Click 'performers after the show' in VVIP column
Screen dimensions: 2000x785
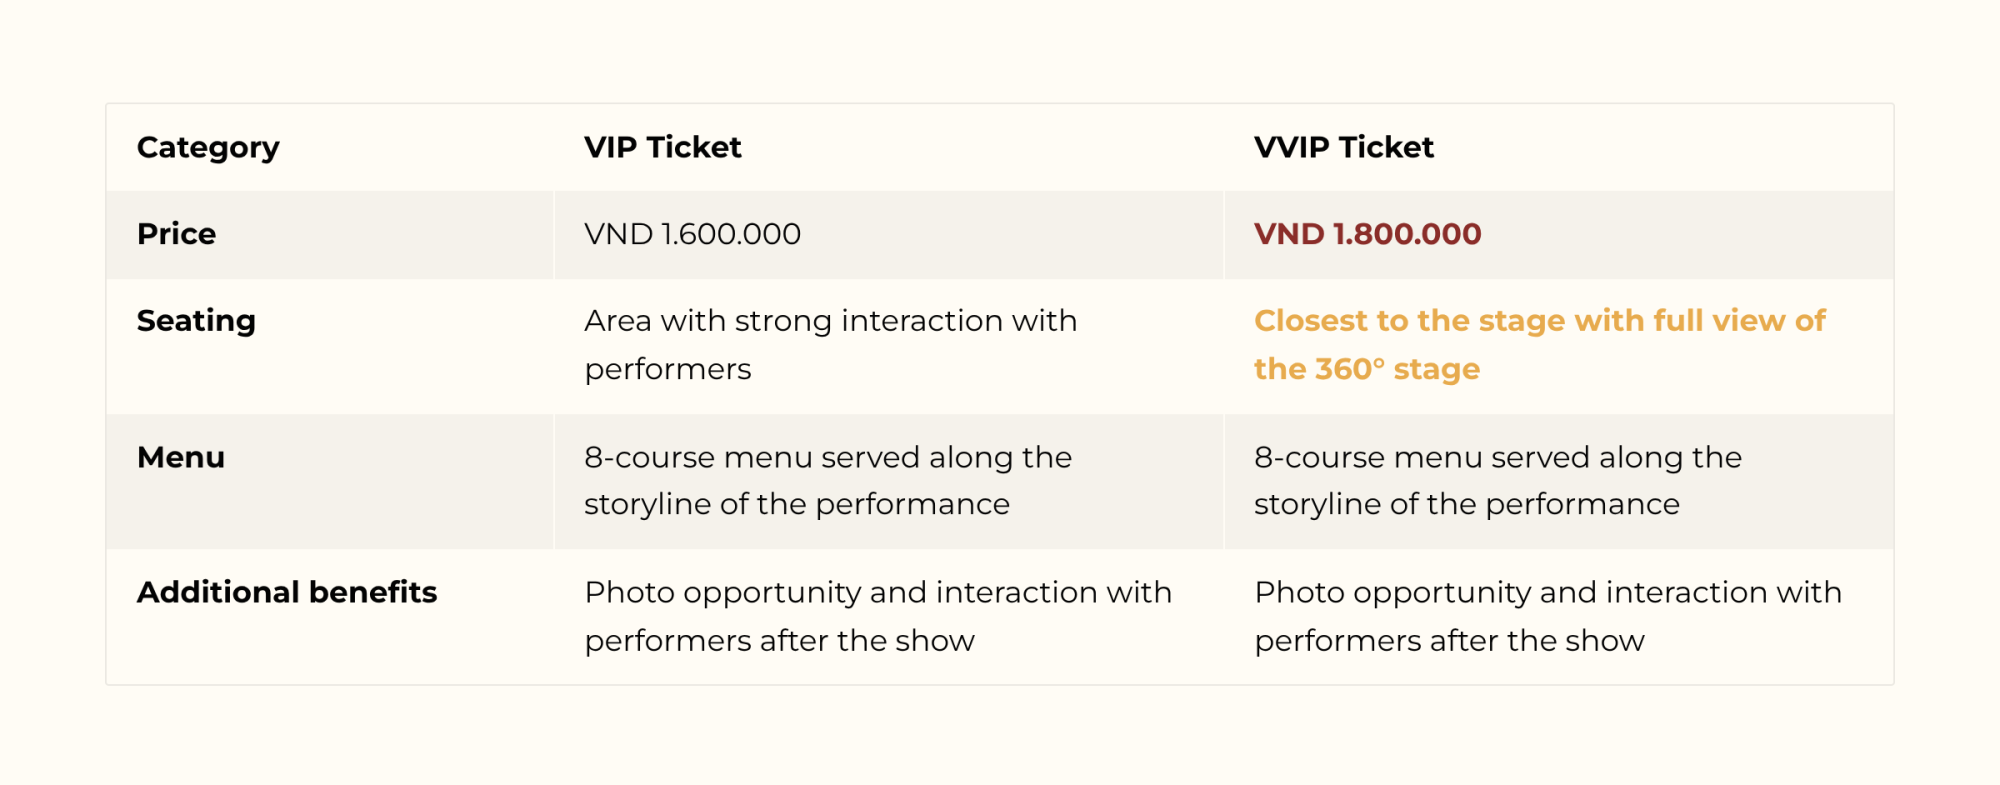tap(1449, 640)
